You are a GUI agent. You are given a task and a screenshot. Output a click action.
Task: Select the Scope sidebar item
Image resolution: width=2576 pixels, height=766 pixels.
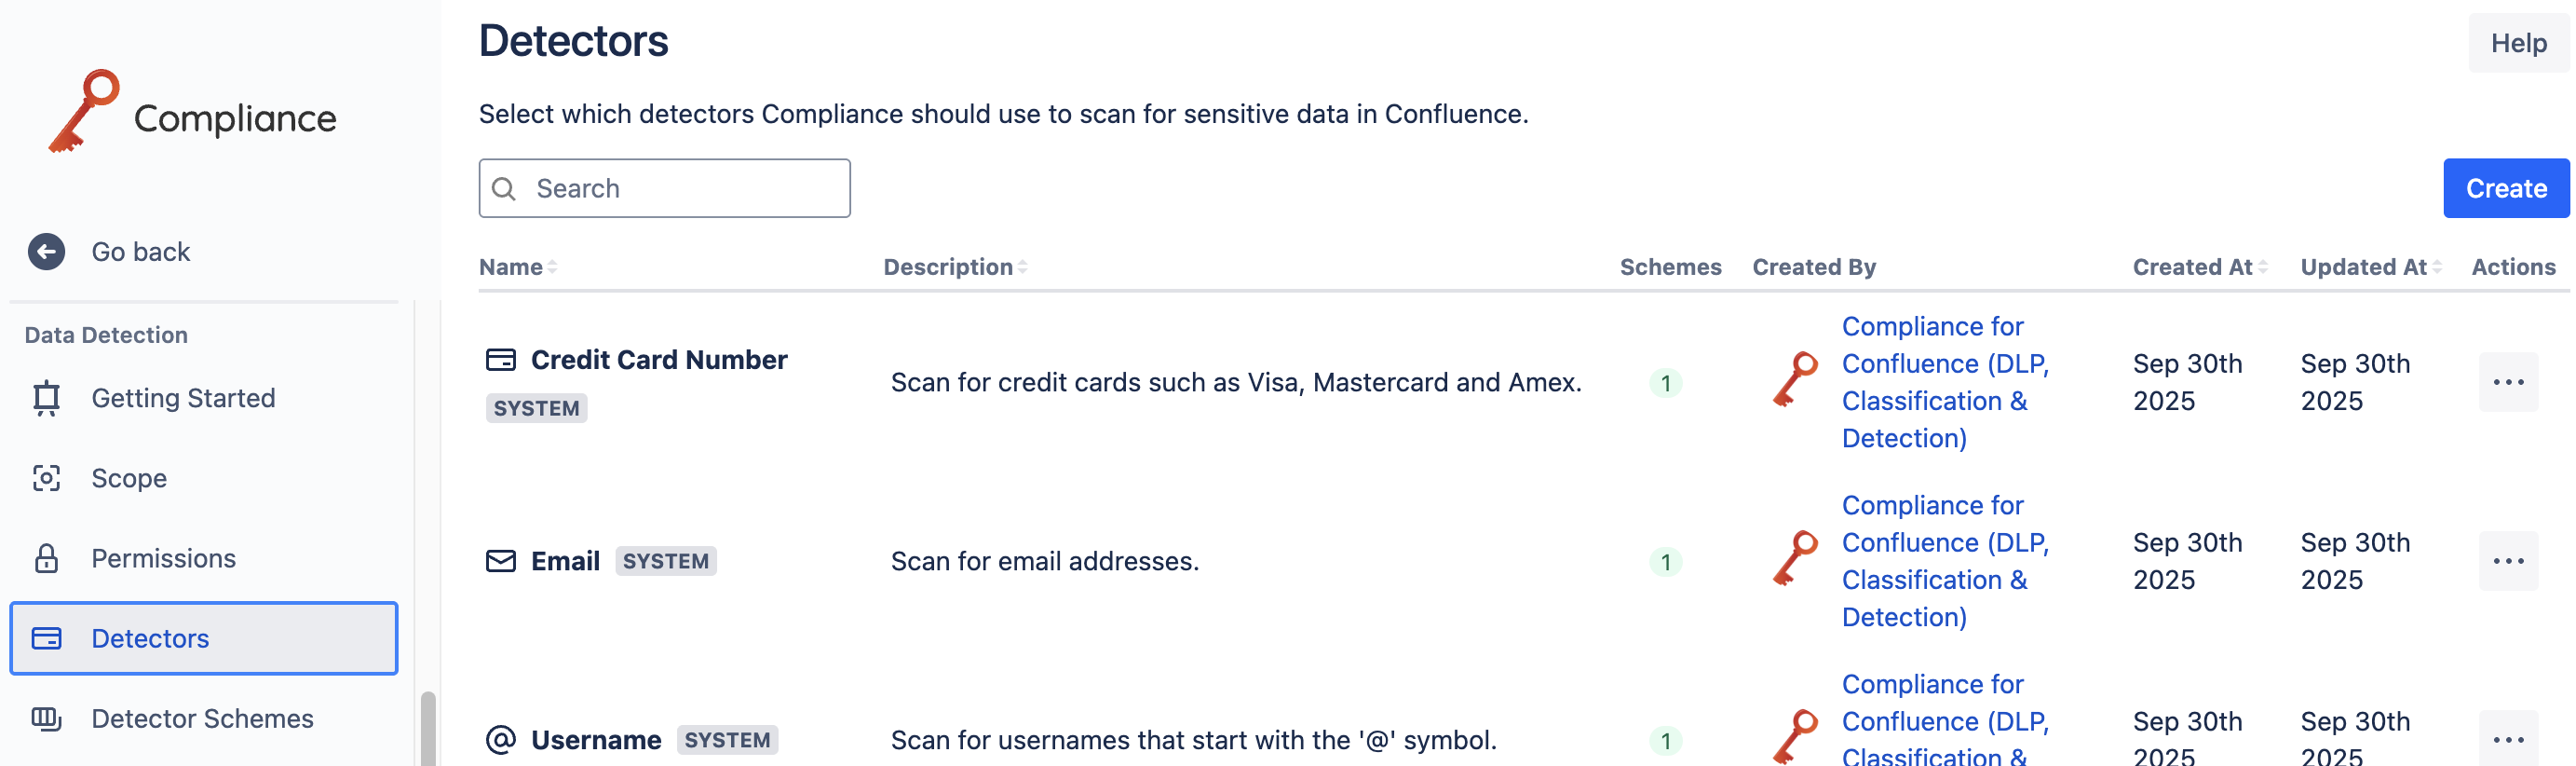(128, 478)
